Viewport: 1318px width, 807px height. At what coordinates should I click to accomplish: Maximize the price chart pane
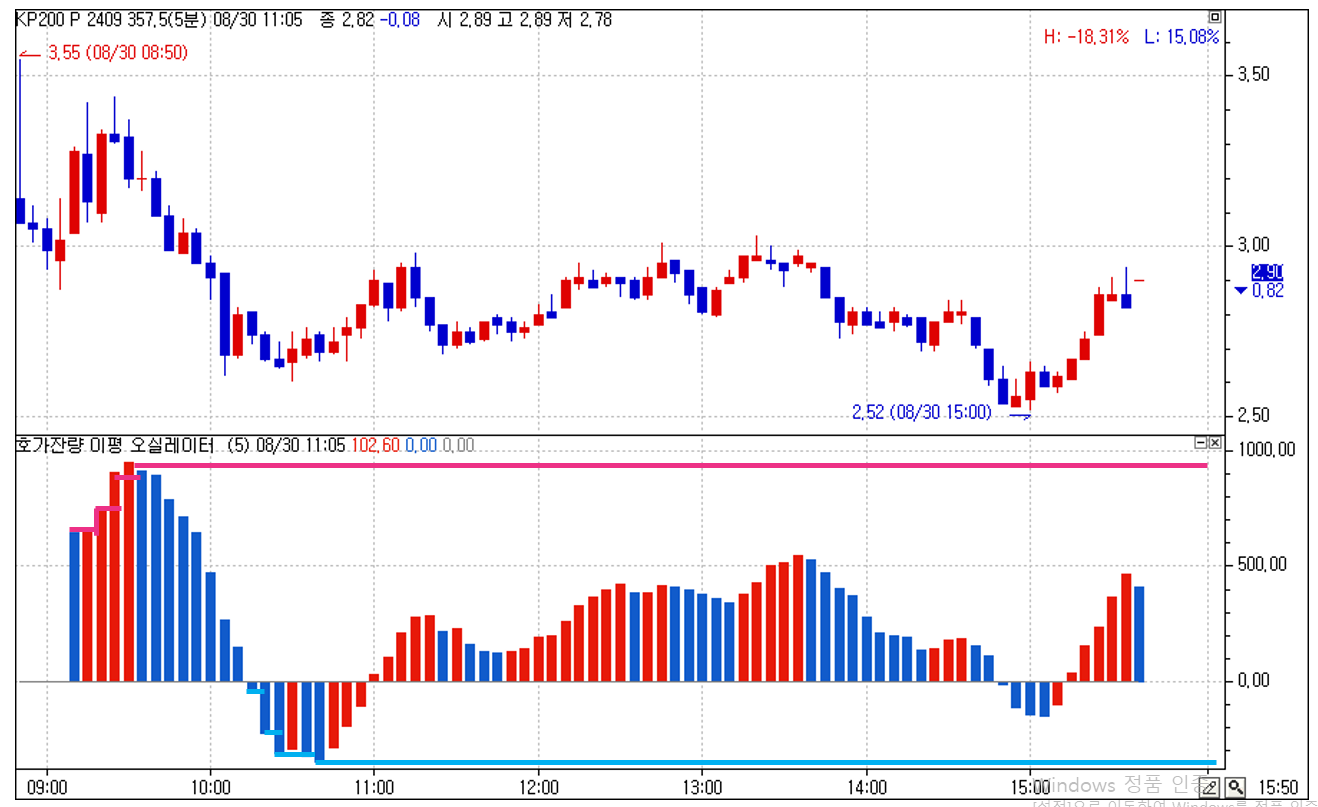tap(1215, 17)
